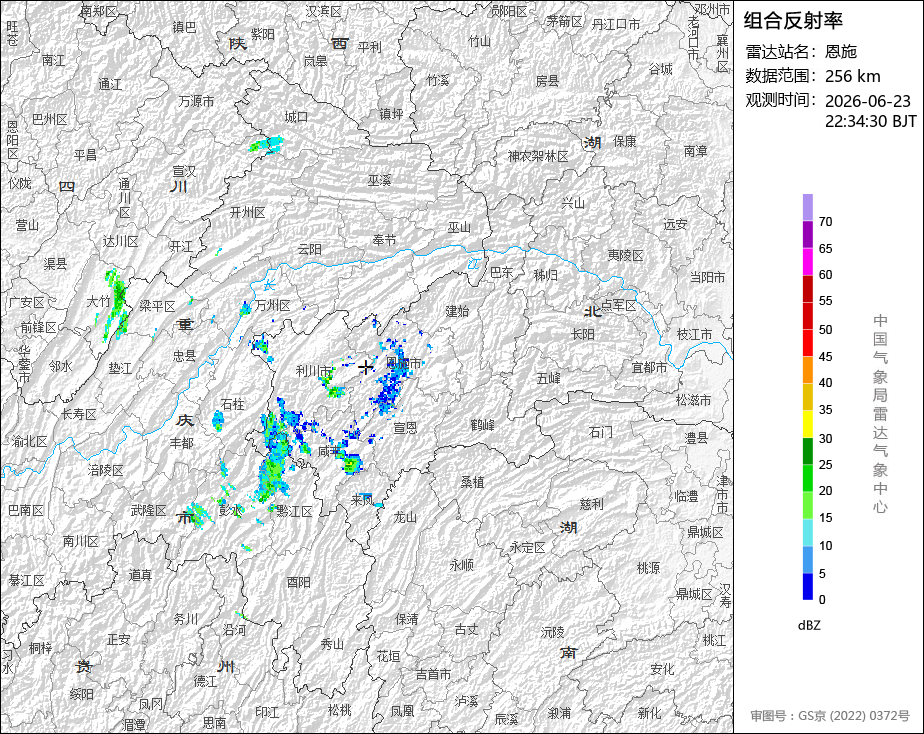Click the map label '巫溪'
The image size is (924, 734).
coord(380,180)
